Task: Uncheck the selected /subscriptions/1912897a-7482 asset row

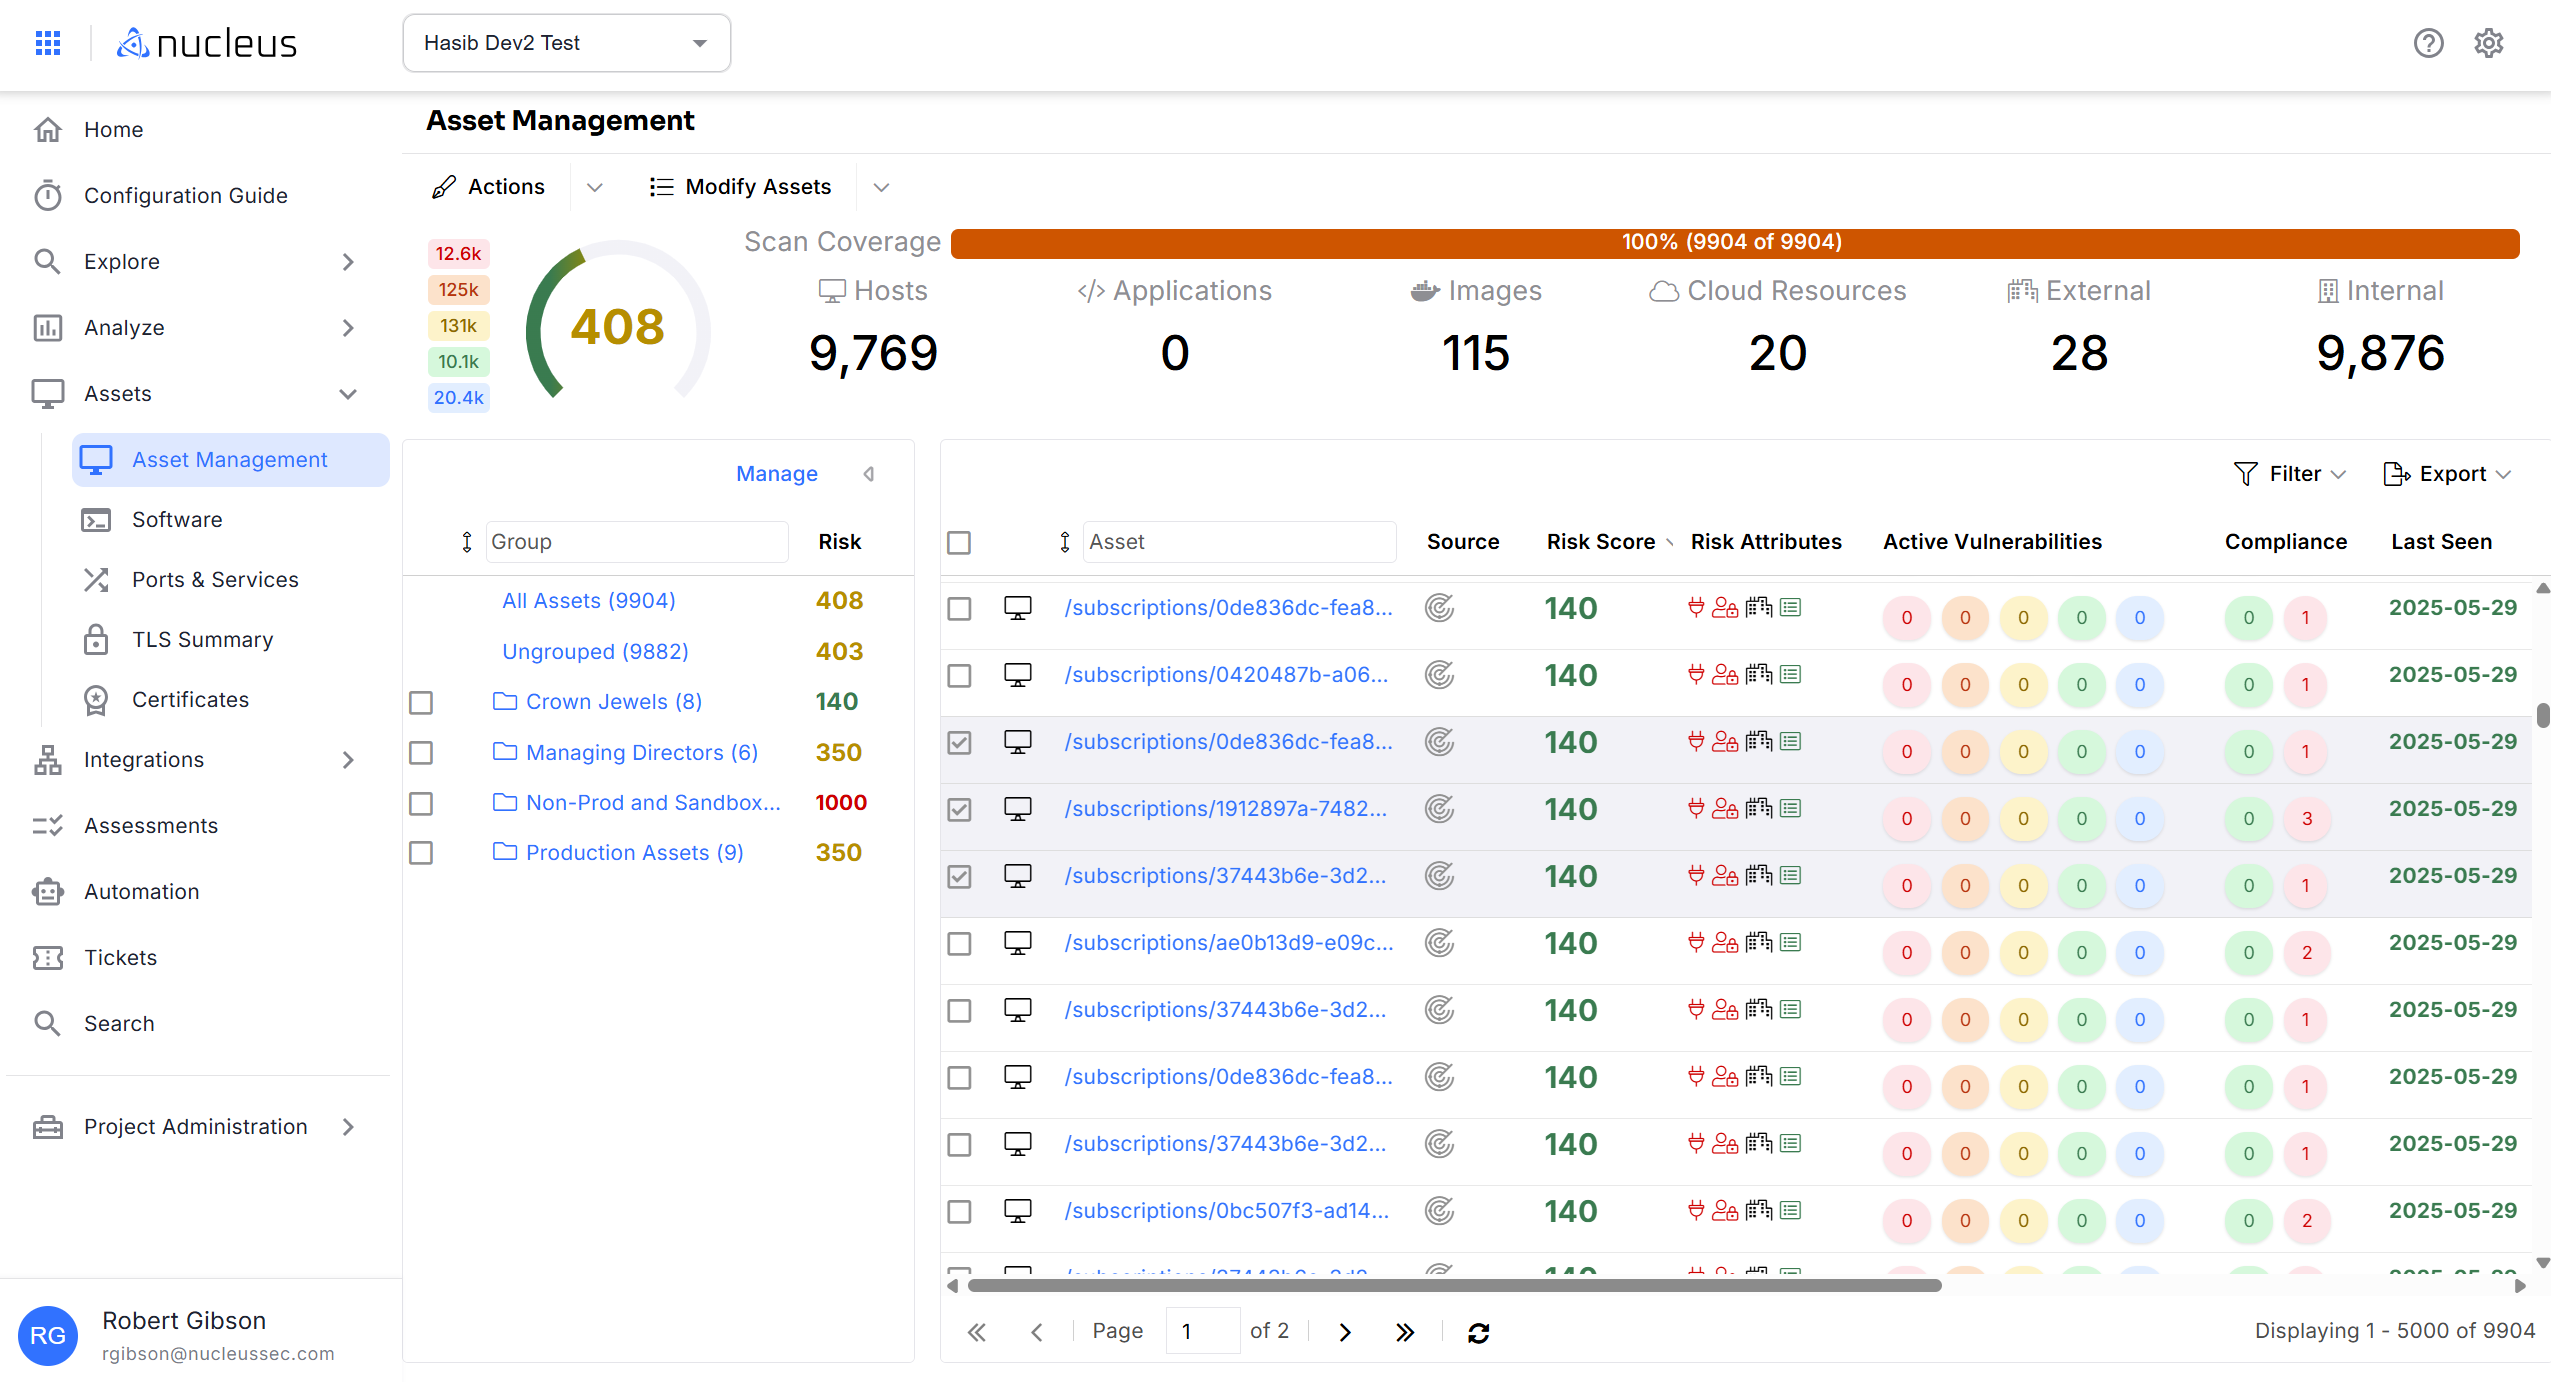Action: tap(959, 809)
